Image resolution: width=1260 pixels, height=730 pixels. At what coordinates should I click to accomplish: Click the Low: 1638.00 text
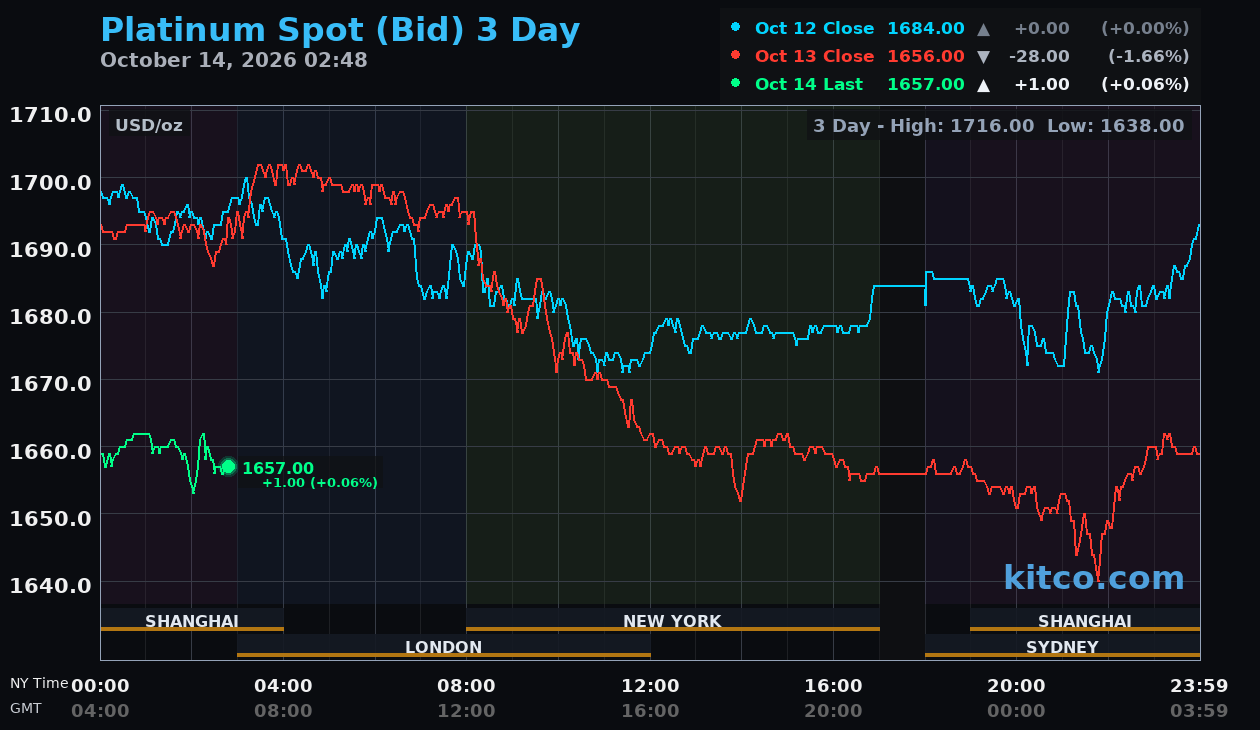[x=1115, y=126]
